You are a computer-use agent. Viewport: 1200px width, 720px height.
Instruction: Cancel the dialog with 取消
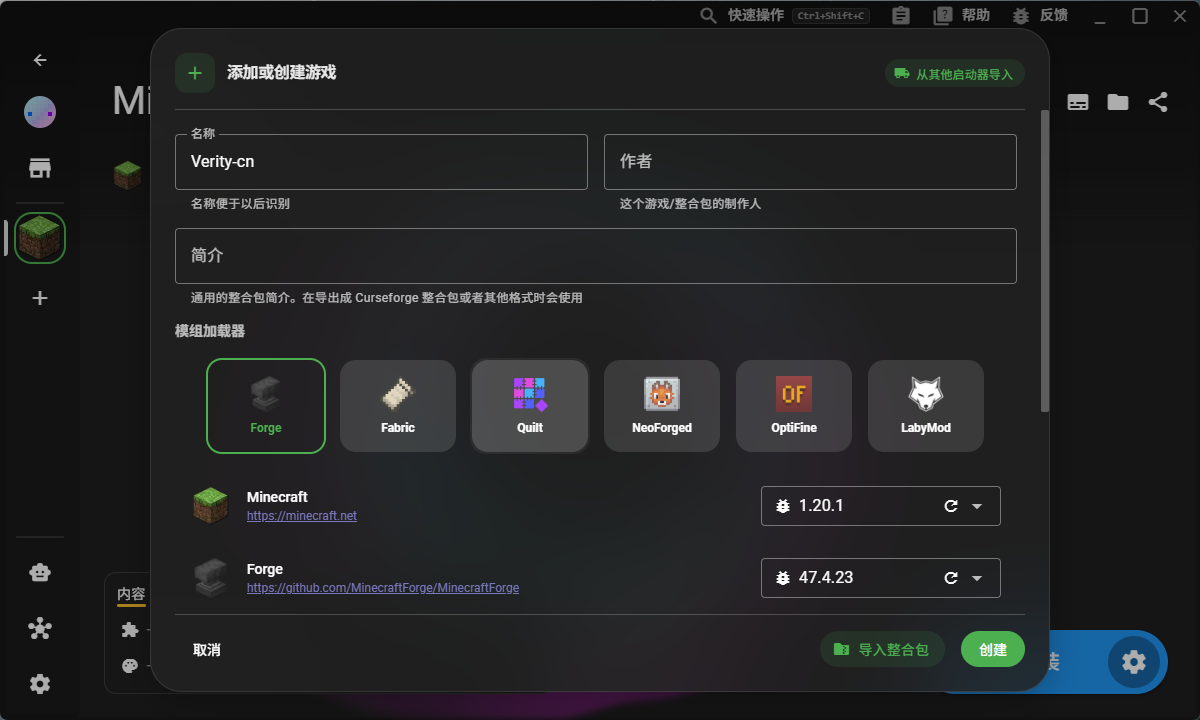[207, 650]
